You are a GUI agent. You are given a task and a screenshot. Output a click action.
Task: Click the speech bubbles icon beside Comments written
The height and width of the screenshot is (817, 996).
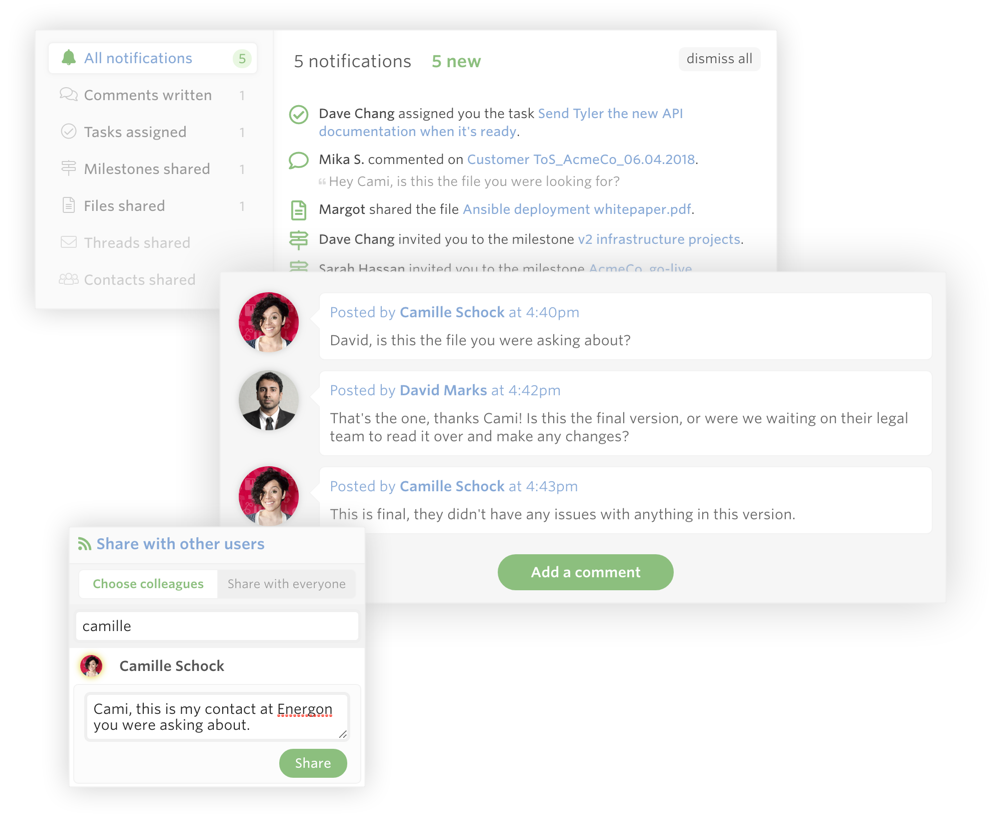point(69,95)
